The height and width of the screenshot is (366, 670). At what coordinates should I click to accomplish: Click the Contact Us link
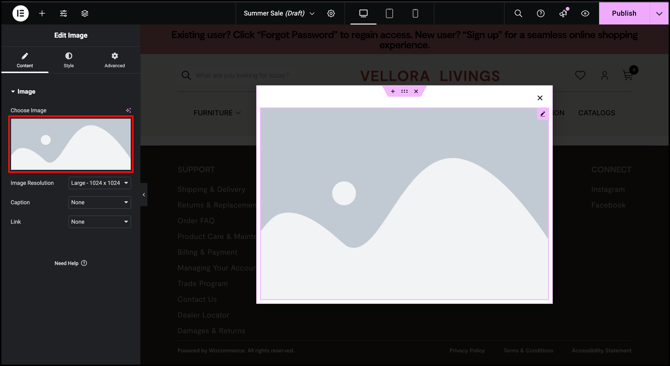click(197, 299)
